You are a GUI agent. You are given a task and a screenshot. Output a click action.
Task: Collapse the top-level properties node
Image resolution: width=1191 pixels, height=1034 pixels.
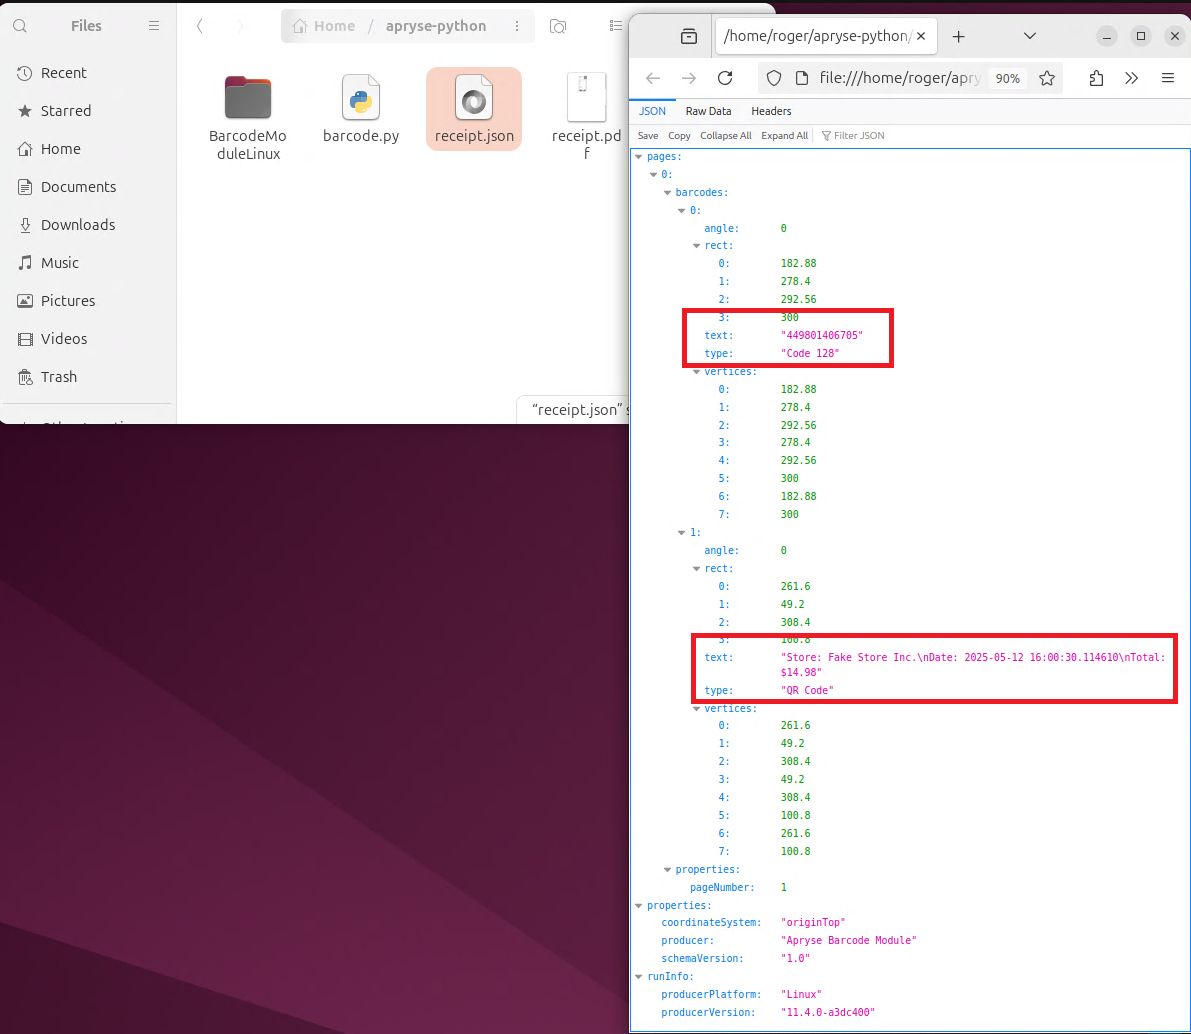[639, 906]
